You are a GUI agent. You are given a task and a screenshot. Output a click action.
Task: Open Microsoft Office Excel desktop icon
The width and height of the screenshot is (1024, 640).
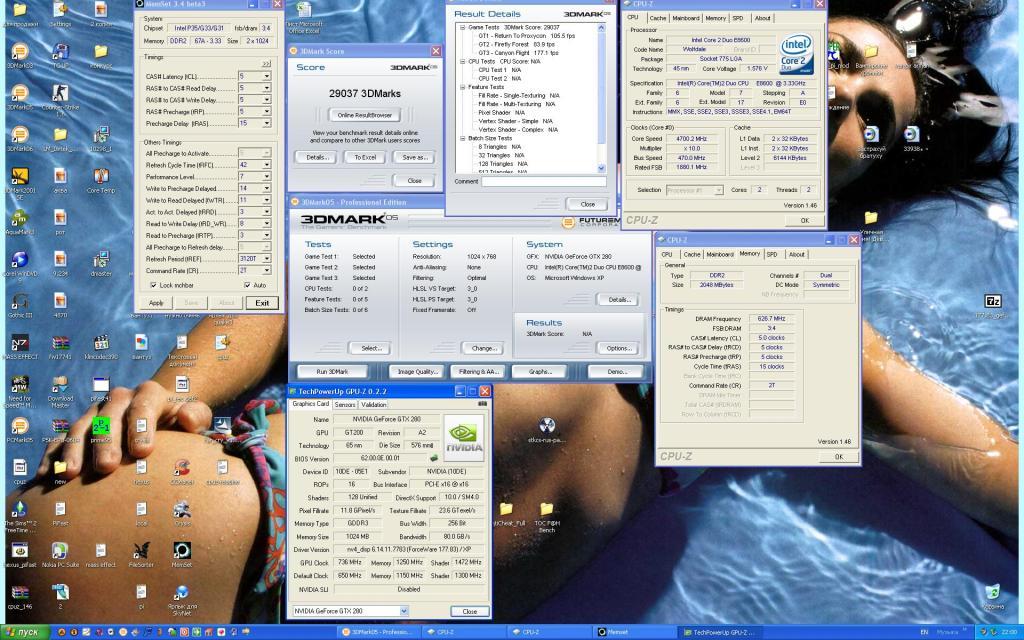[x=304, y=10]
